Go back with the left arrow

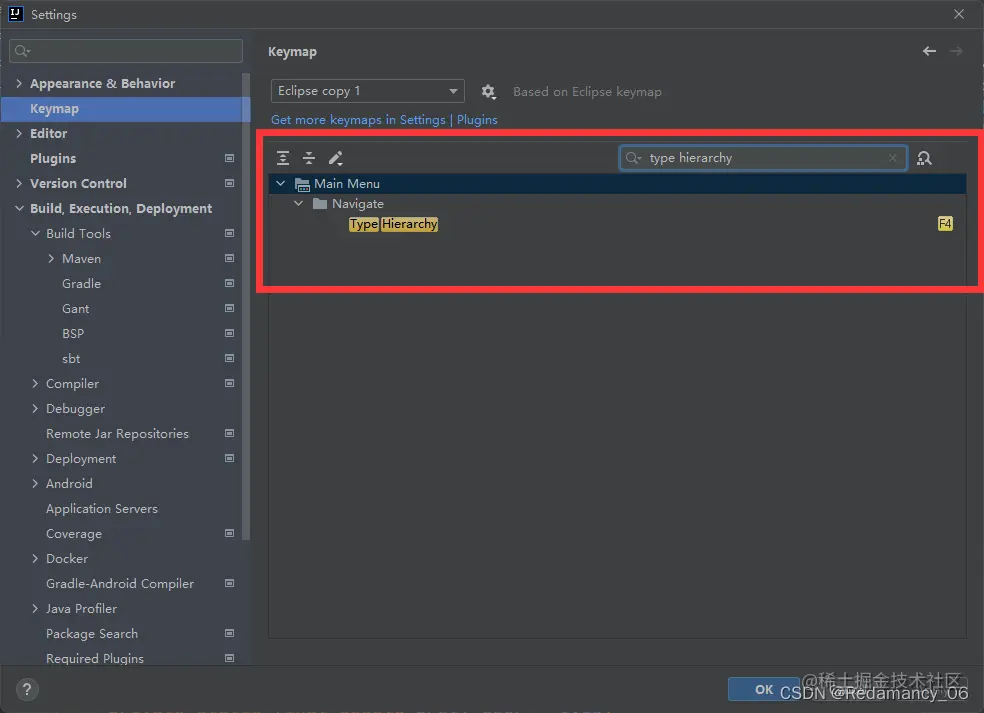point(929,51)
